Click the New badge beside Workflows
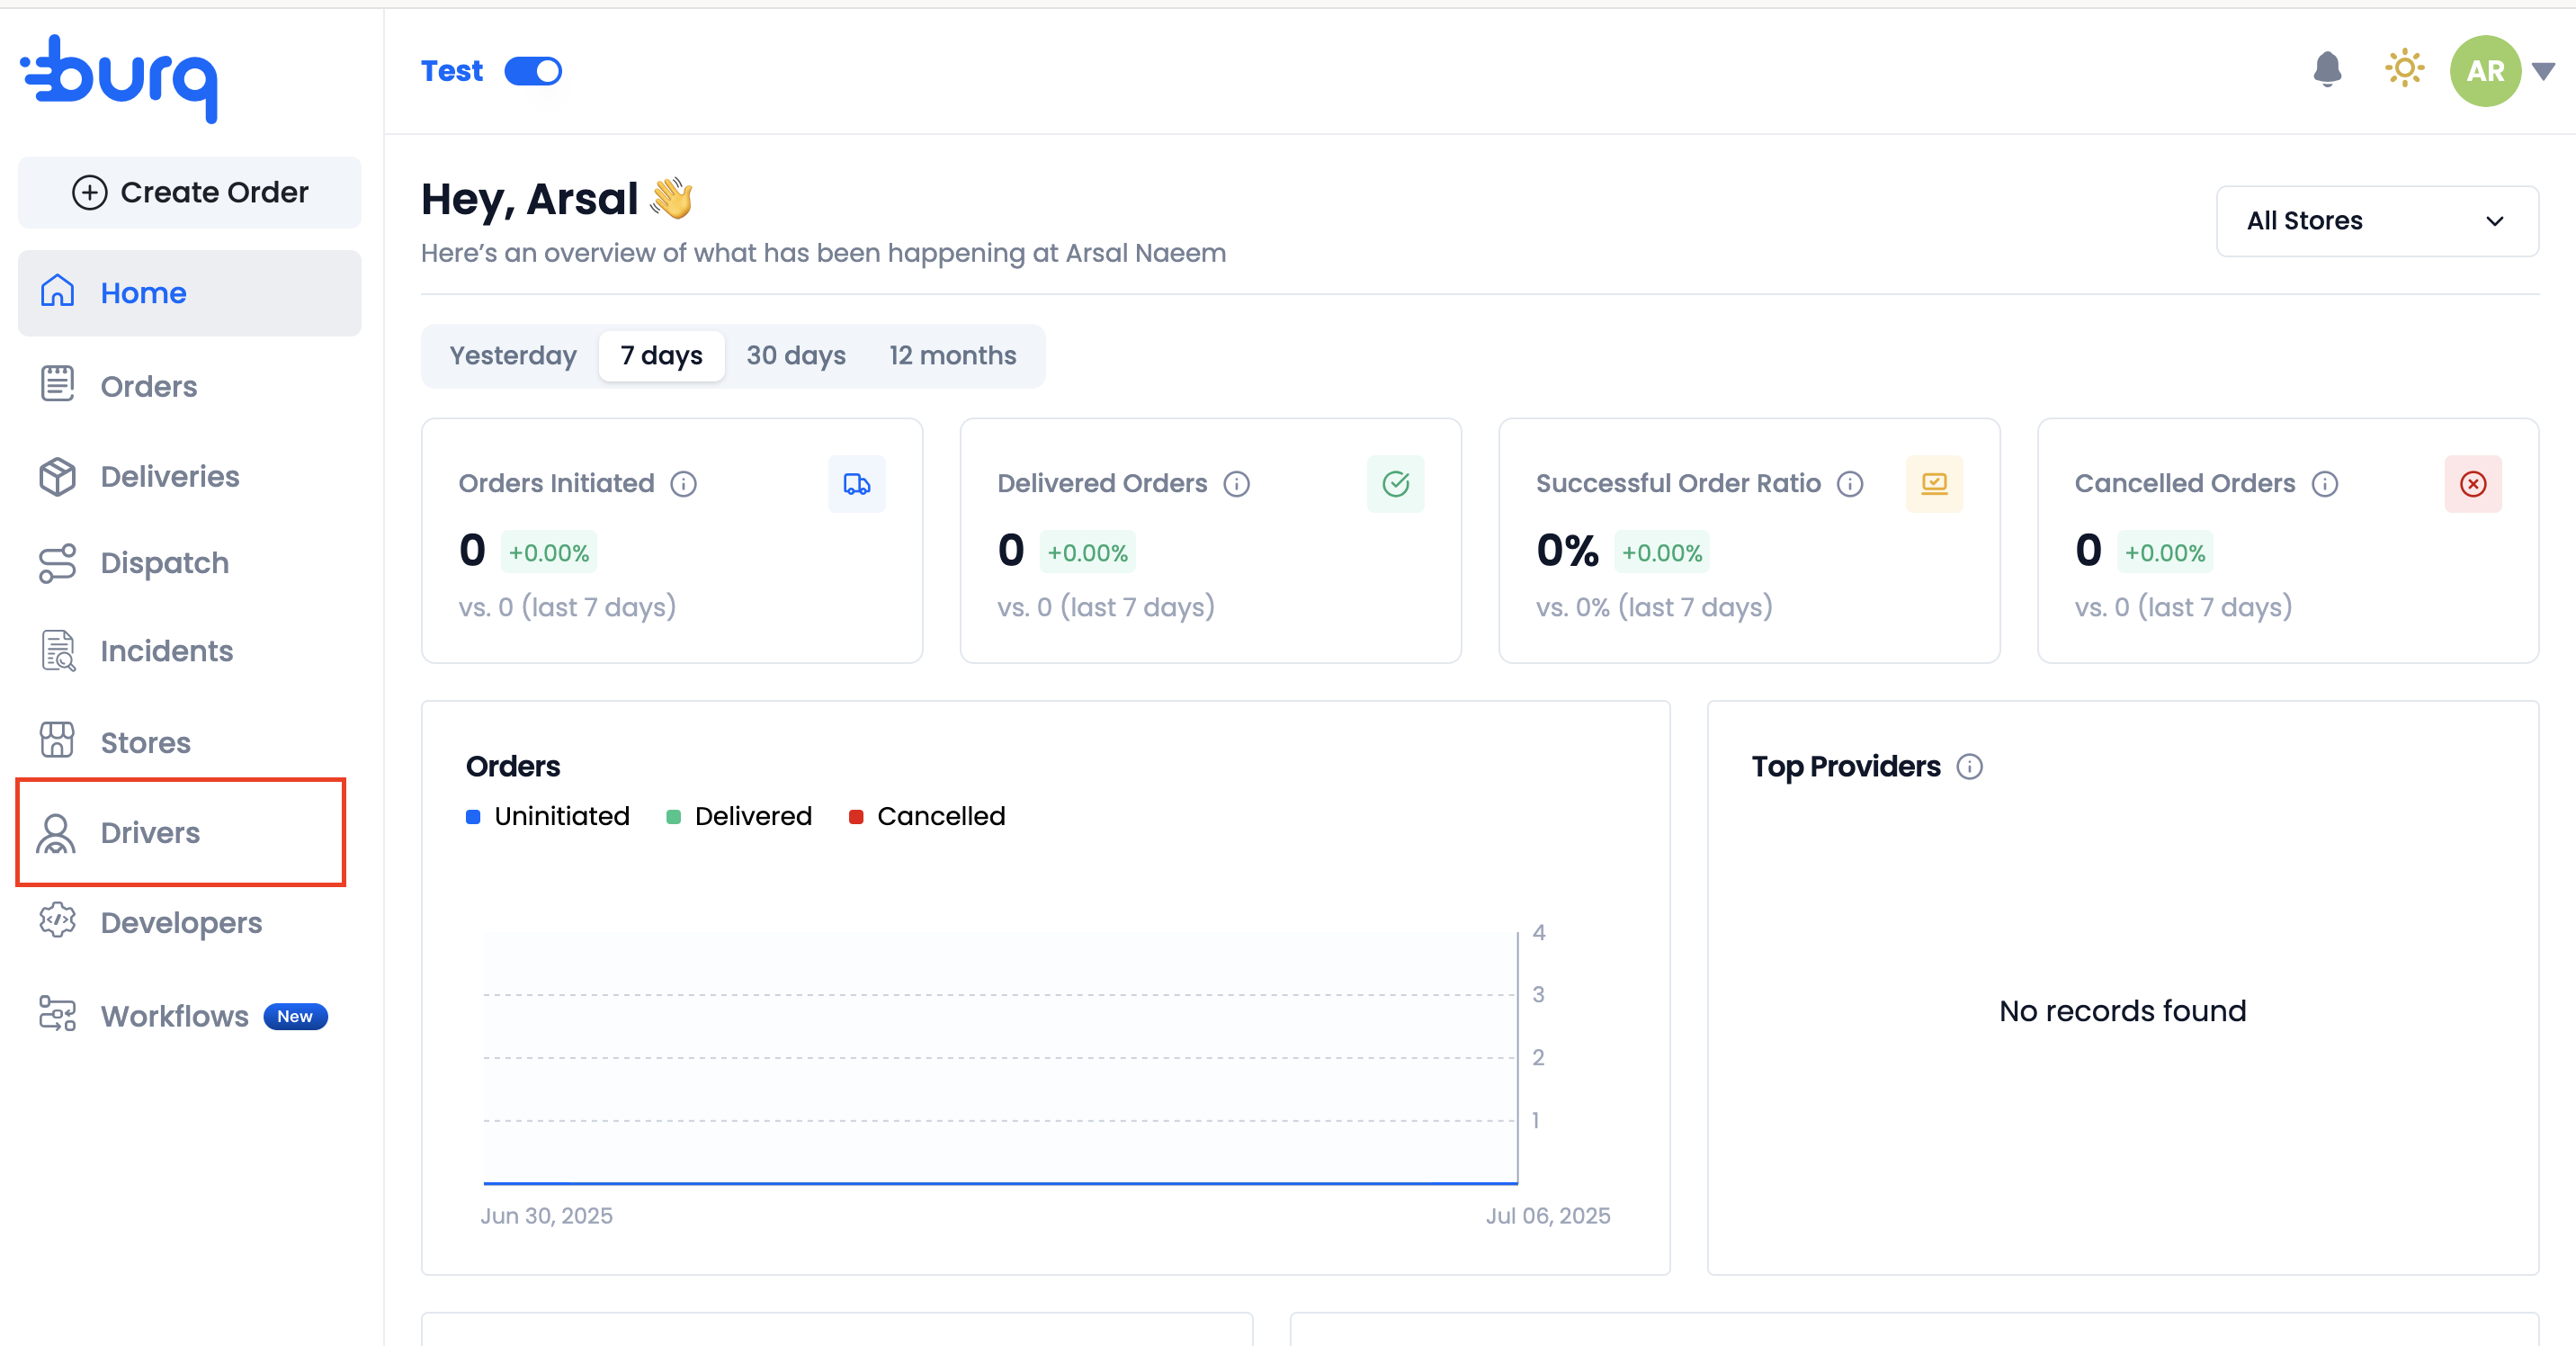This screenshot has height=1346, width=2576. tap(295, 1016)
